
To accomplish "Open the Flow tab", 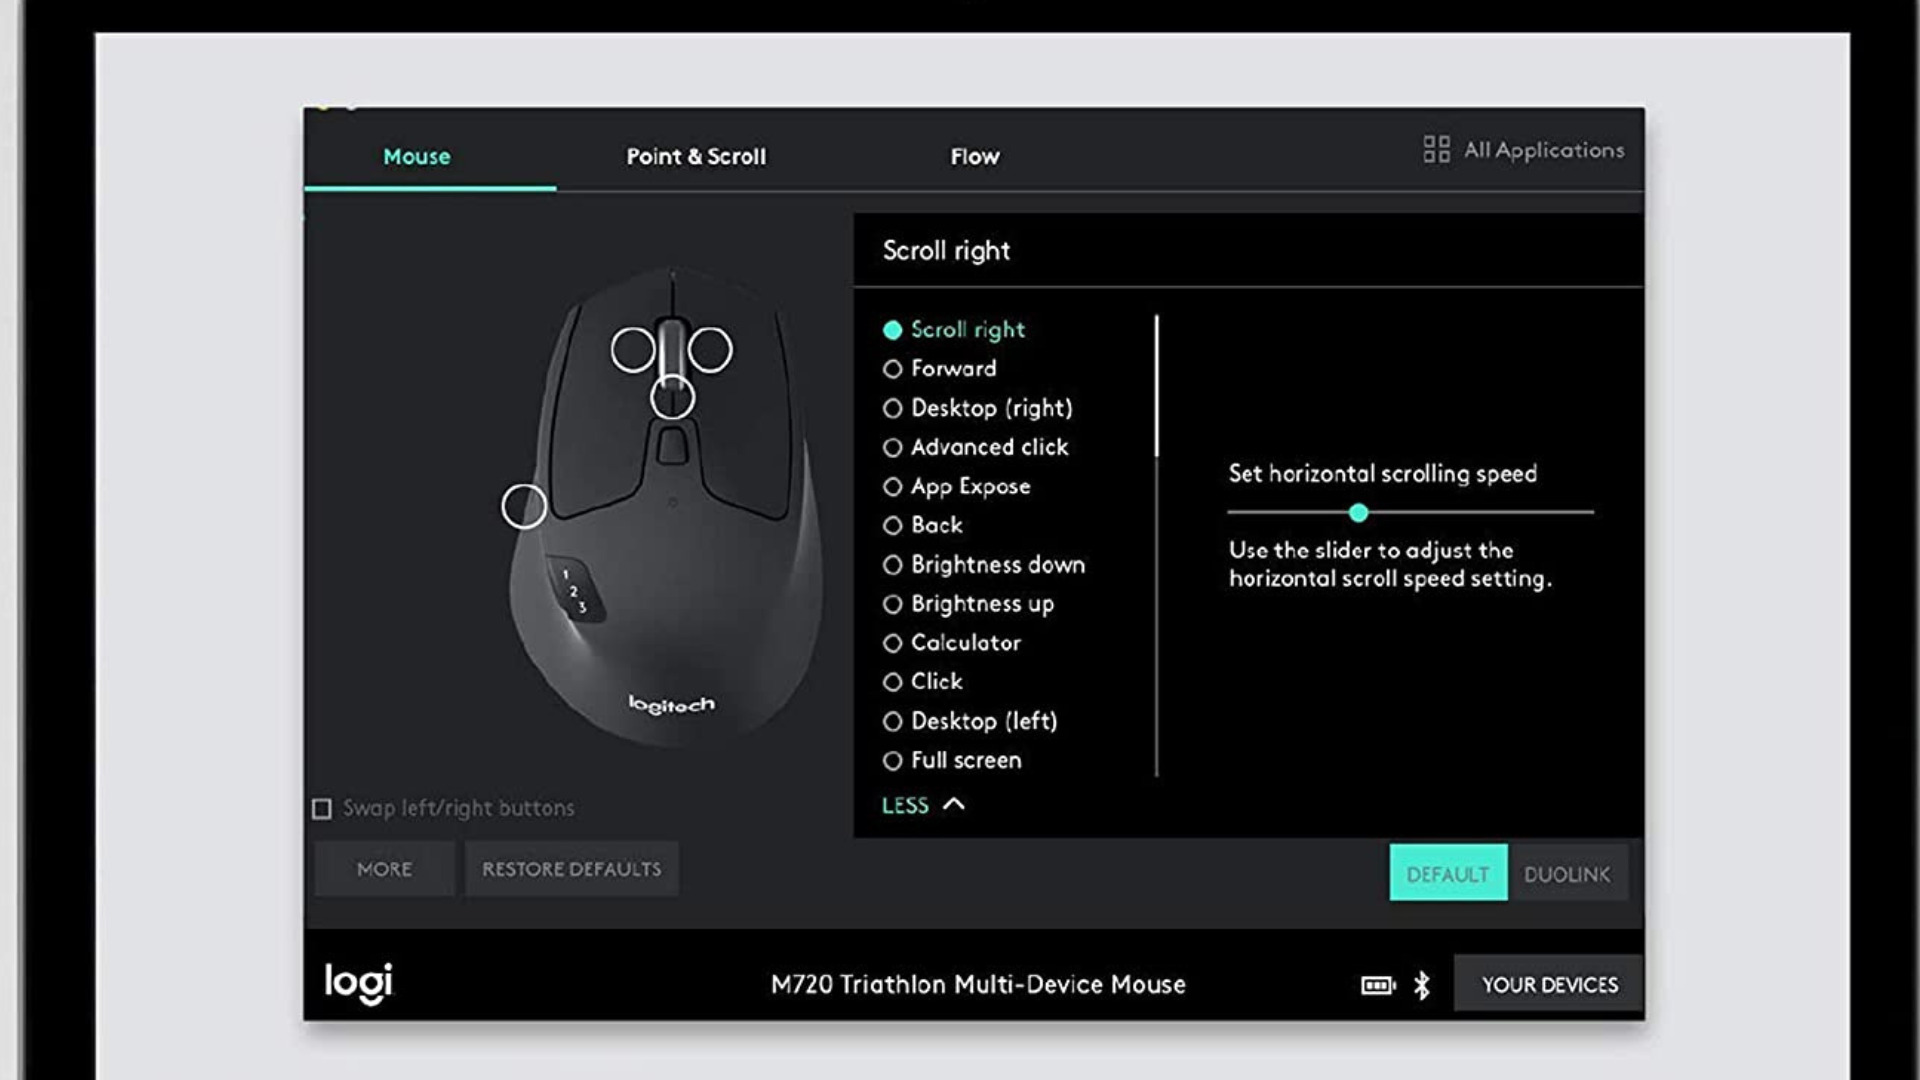I will click(x=975, y=157).
